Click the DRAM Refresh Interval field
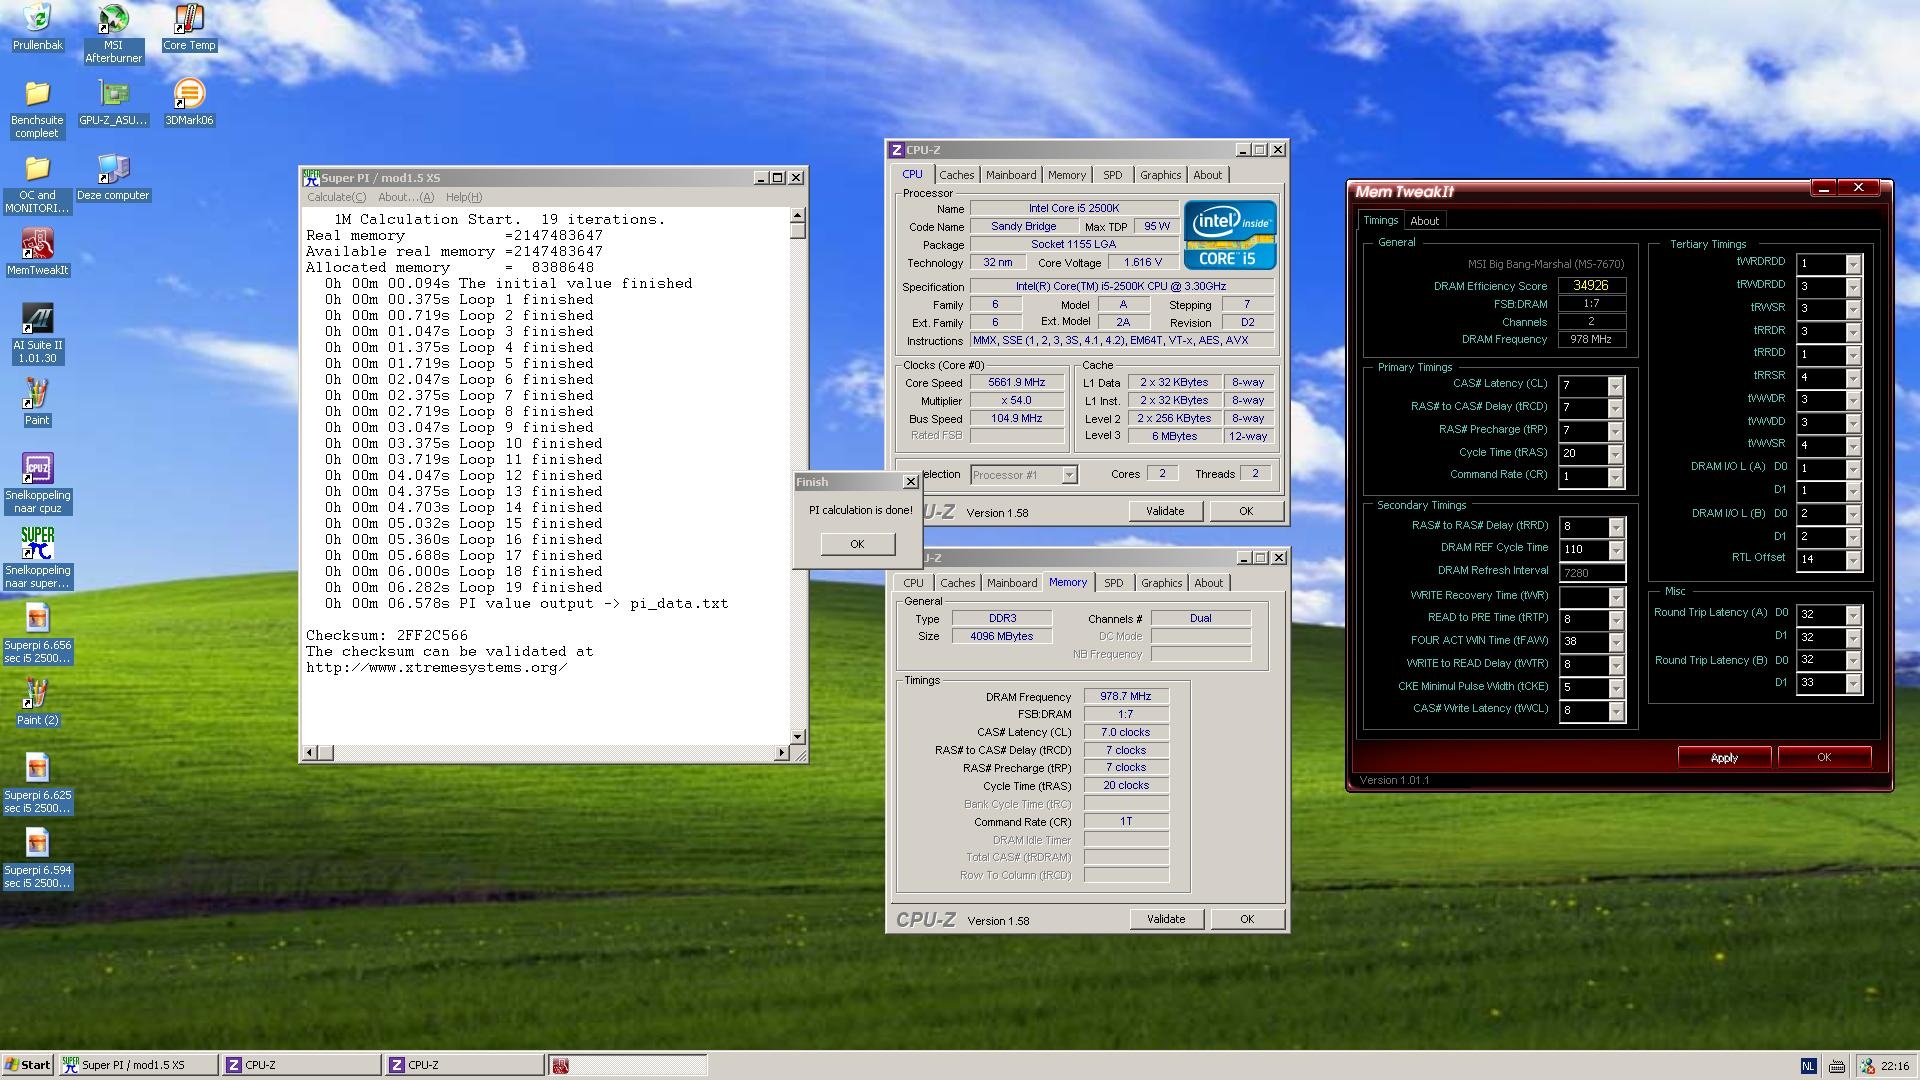The height and width of the screenshot is (1080, 1920). 1591,573
